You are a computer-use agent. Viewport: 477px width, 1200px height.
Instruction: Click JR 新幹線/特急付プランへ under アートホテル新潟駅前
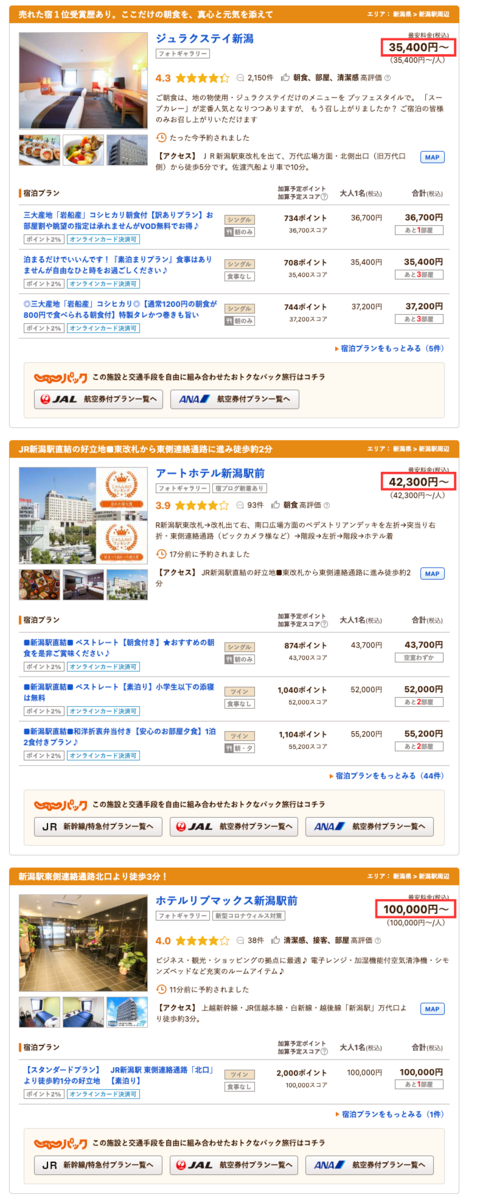[x=96, y=826]
